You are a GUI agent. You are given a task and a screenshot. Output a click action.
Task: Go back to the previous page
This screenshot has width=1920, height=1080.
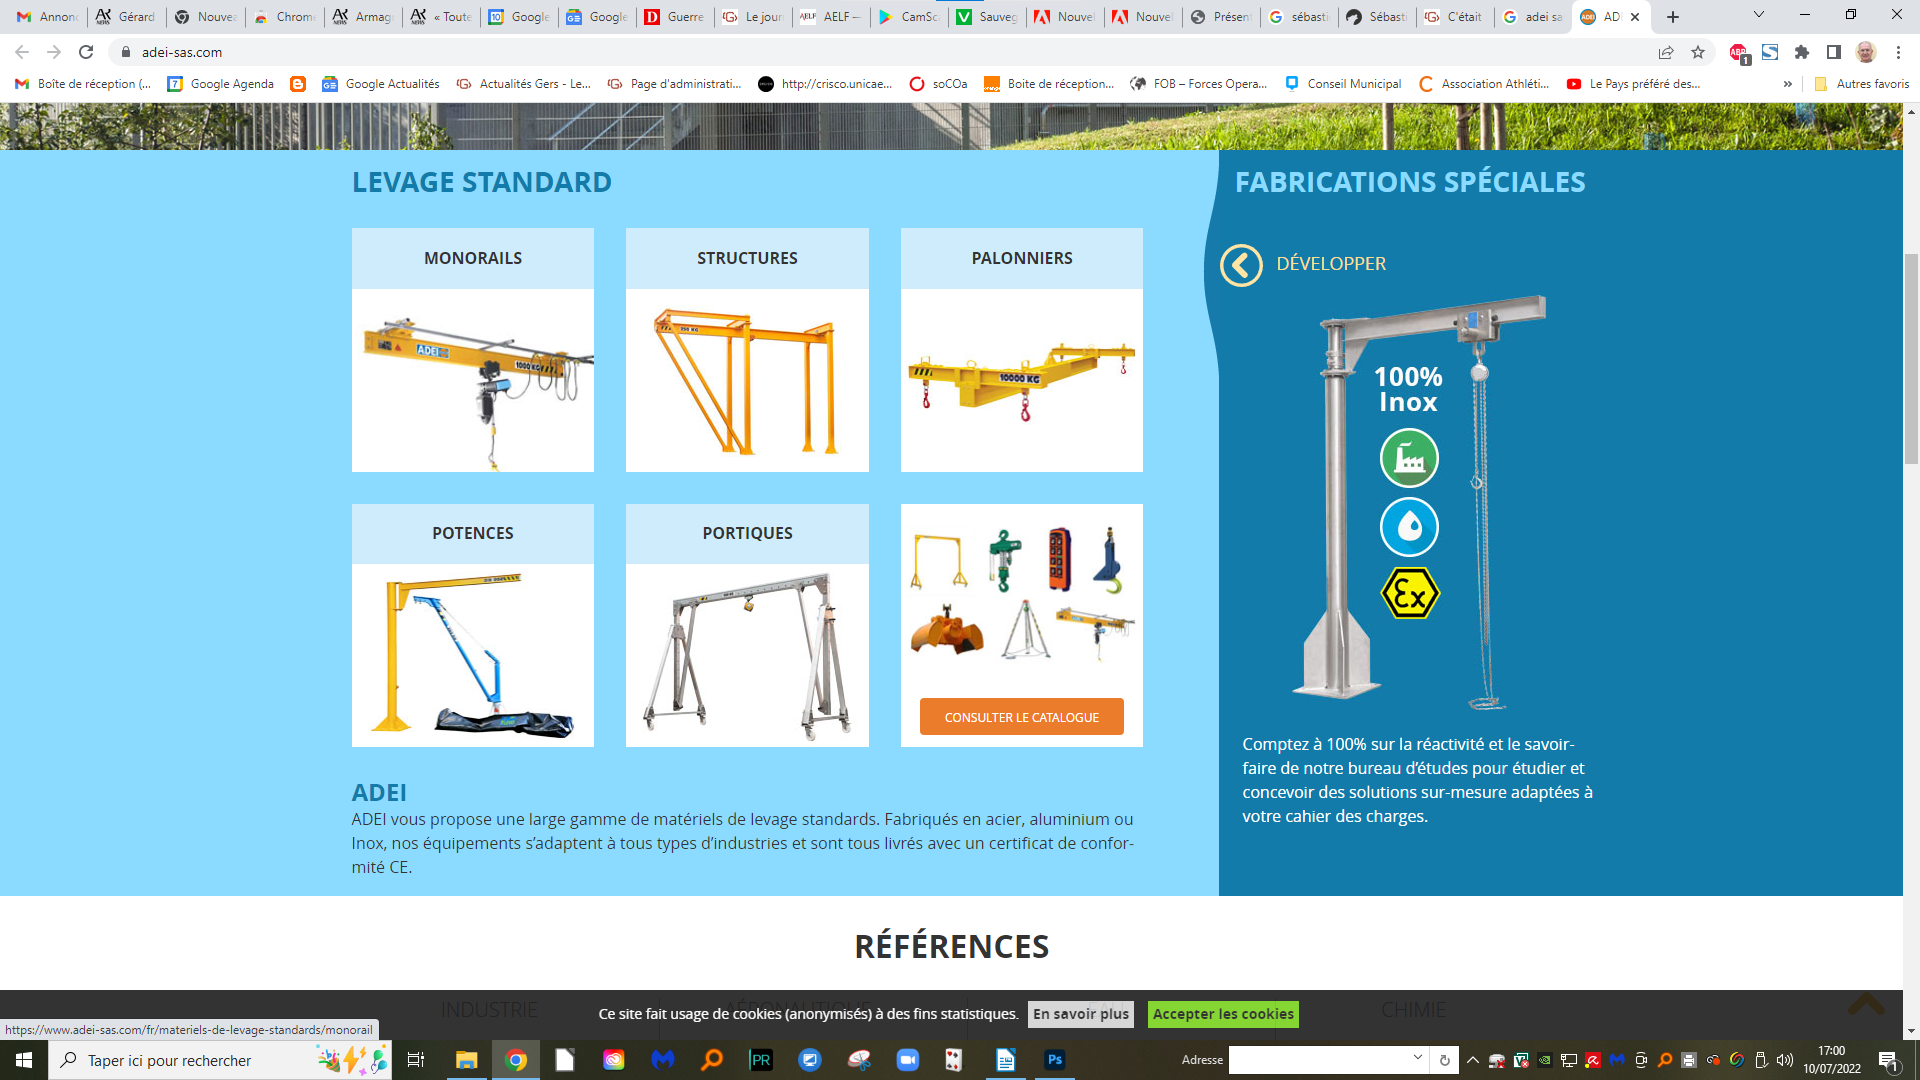click(22, 52)
